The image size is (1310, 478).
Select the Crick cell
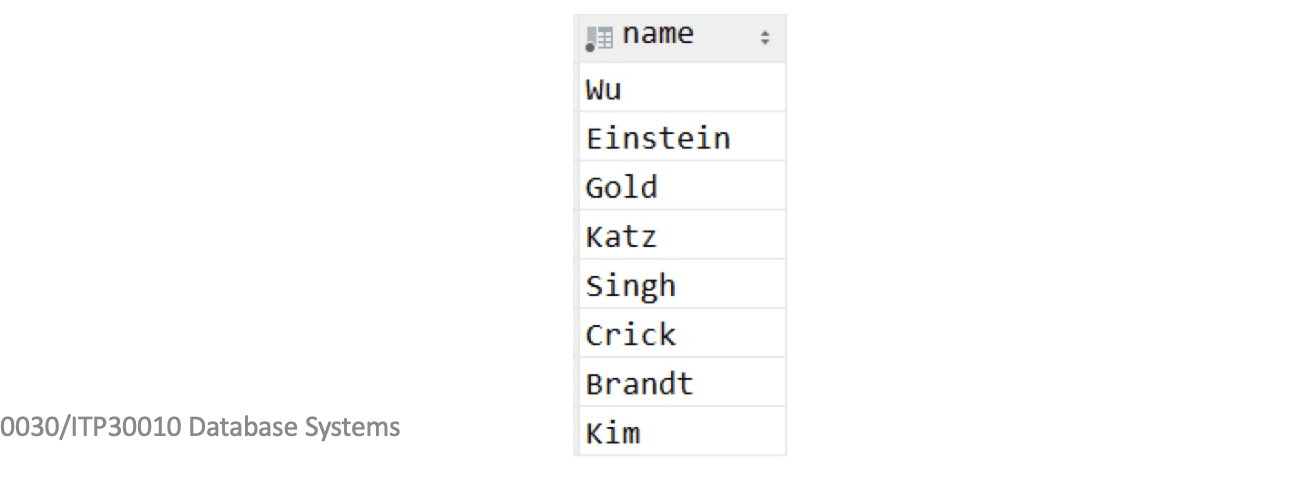pos(682,333)
